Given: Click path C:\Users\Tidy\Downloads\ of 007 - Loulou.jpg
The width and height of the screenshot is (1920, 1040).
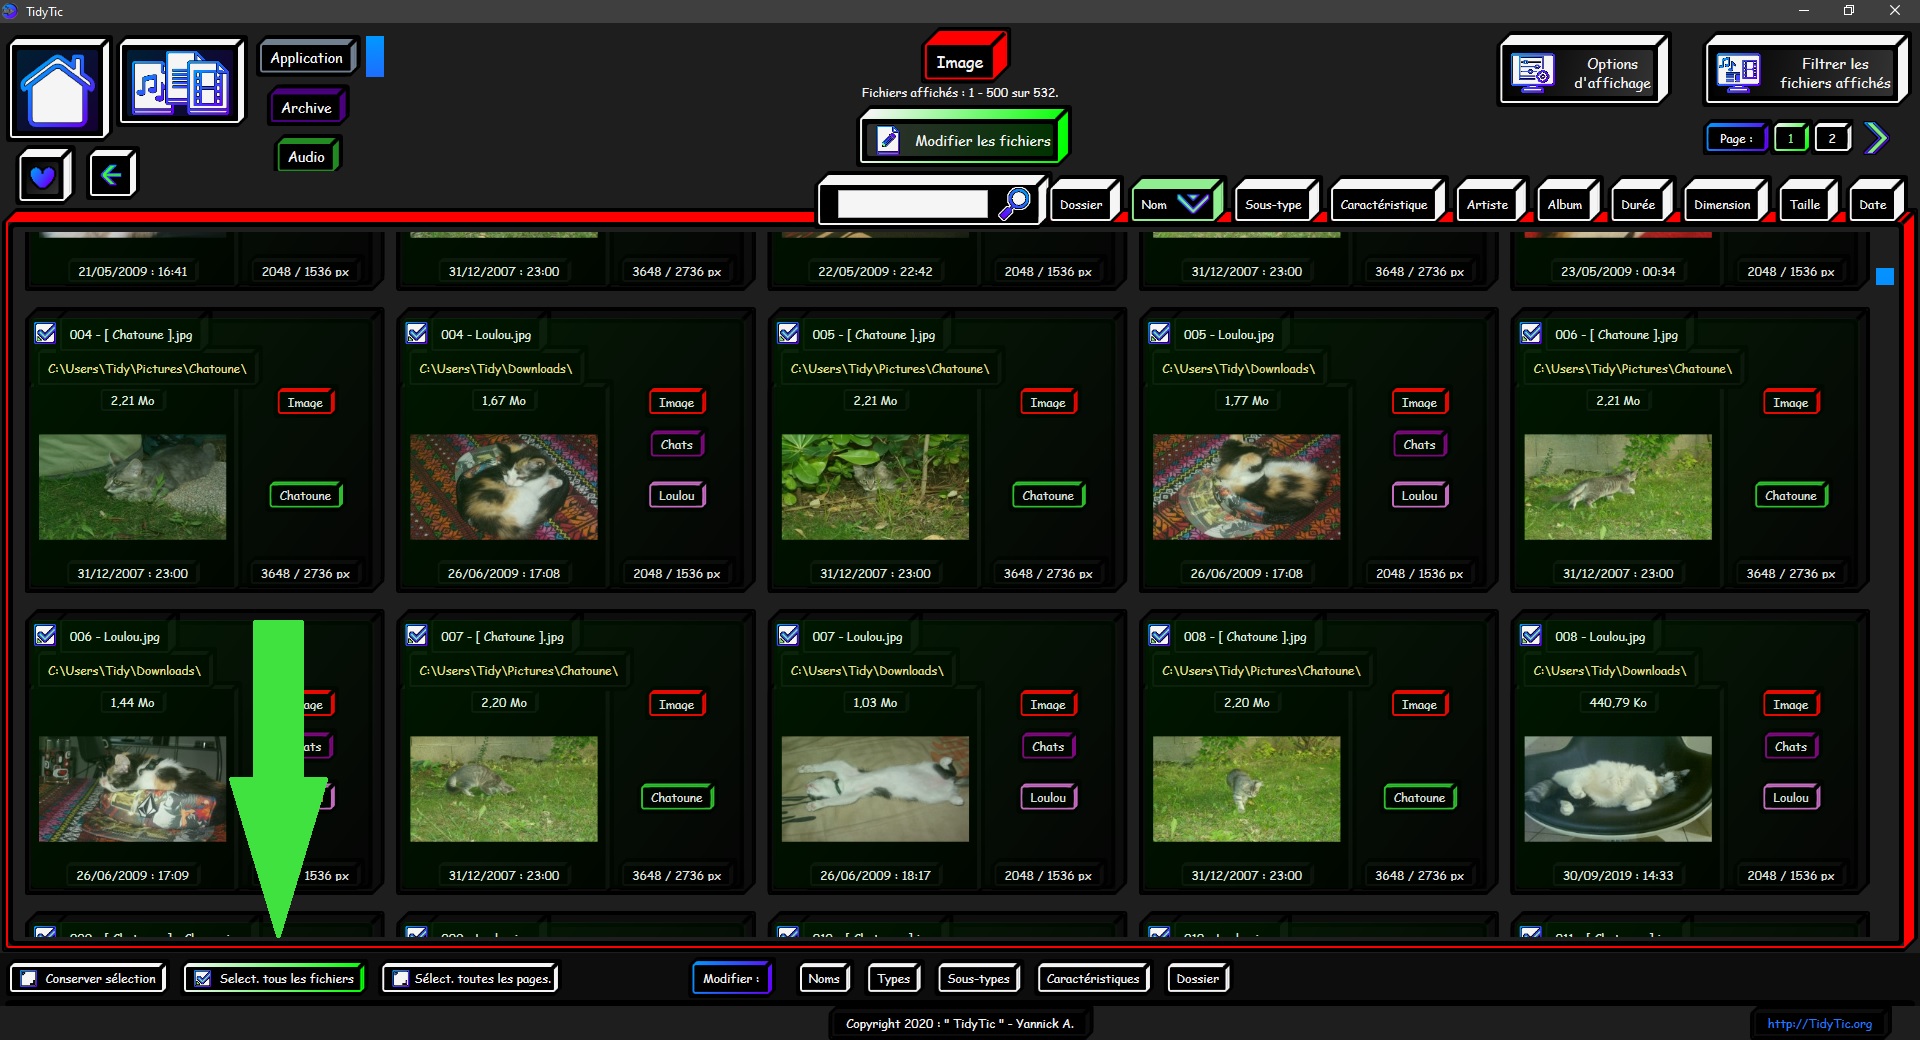Looking at the screenshot, I should coord(867,670).
